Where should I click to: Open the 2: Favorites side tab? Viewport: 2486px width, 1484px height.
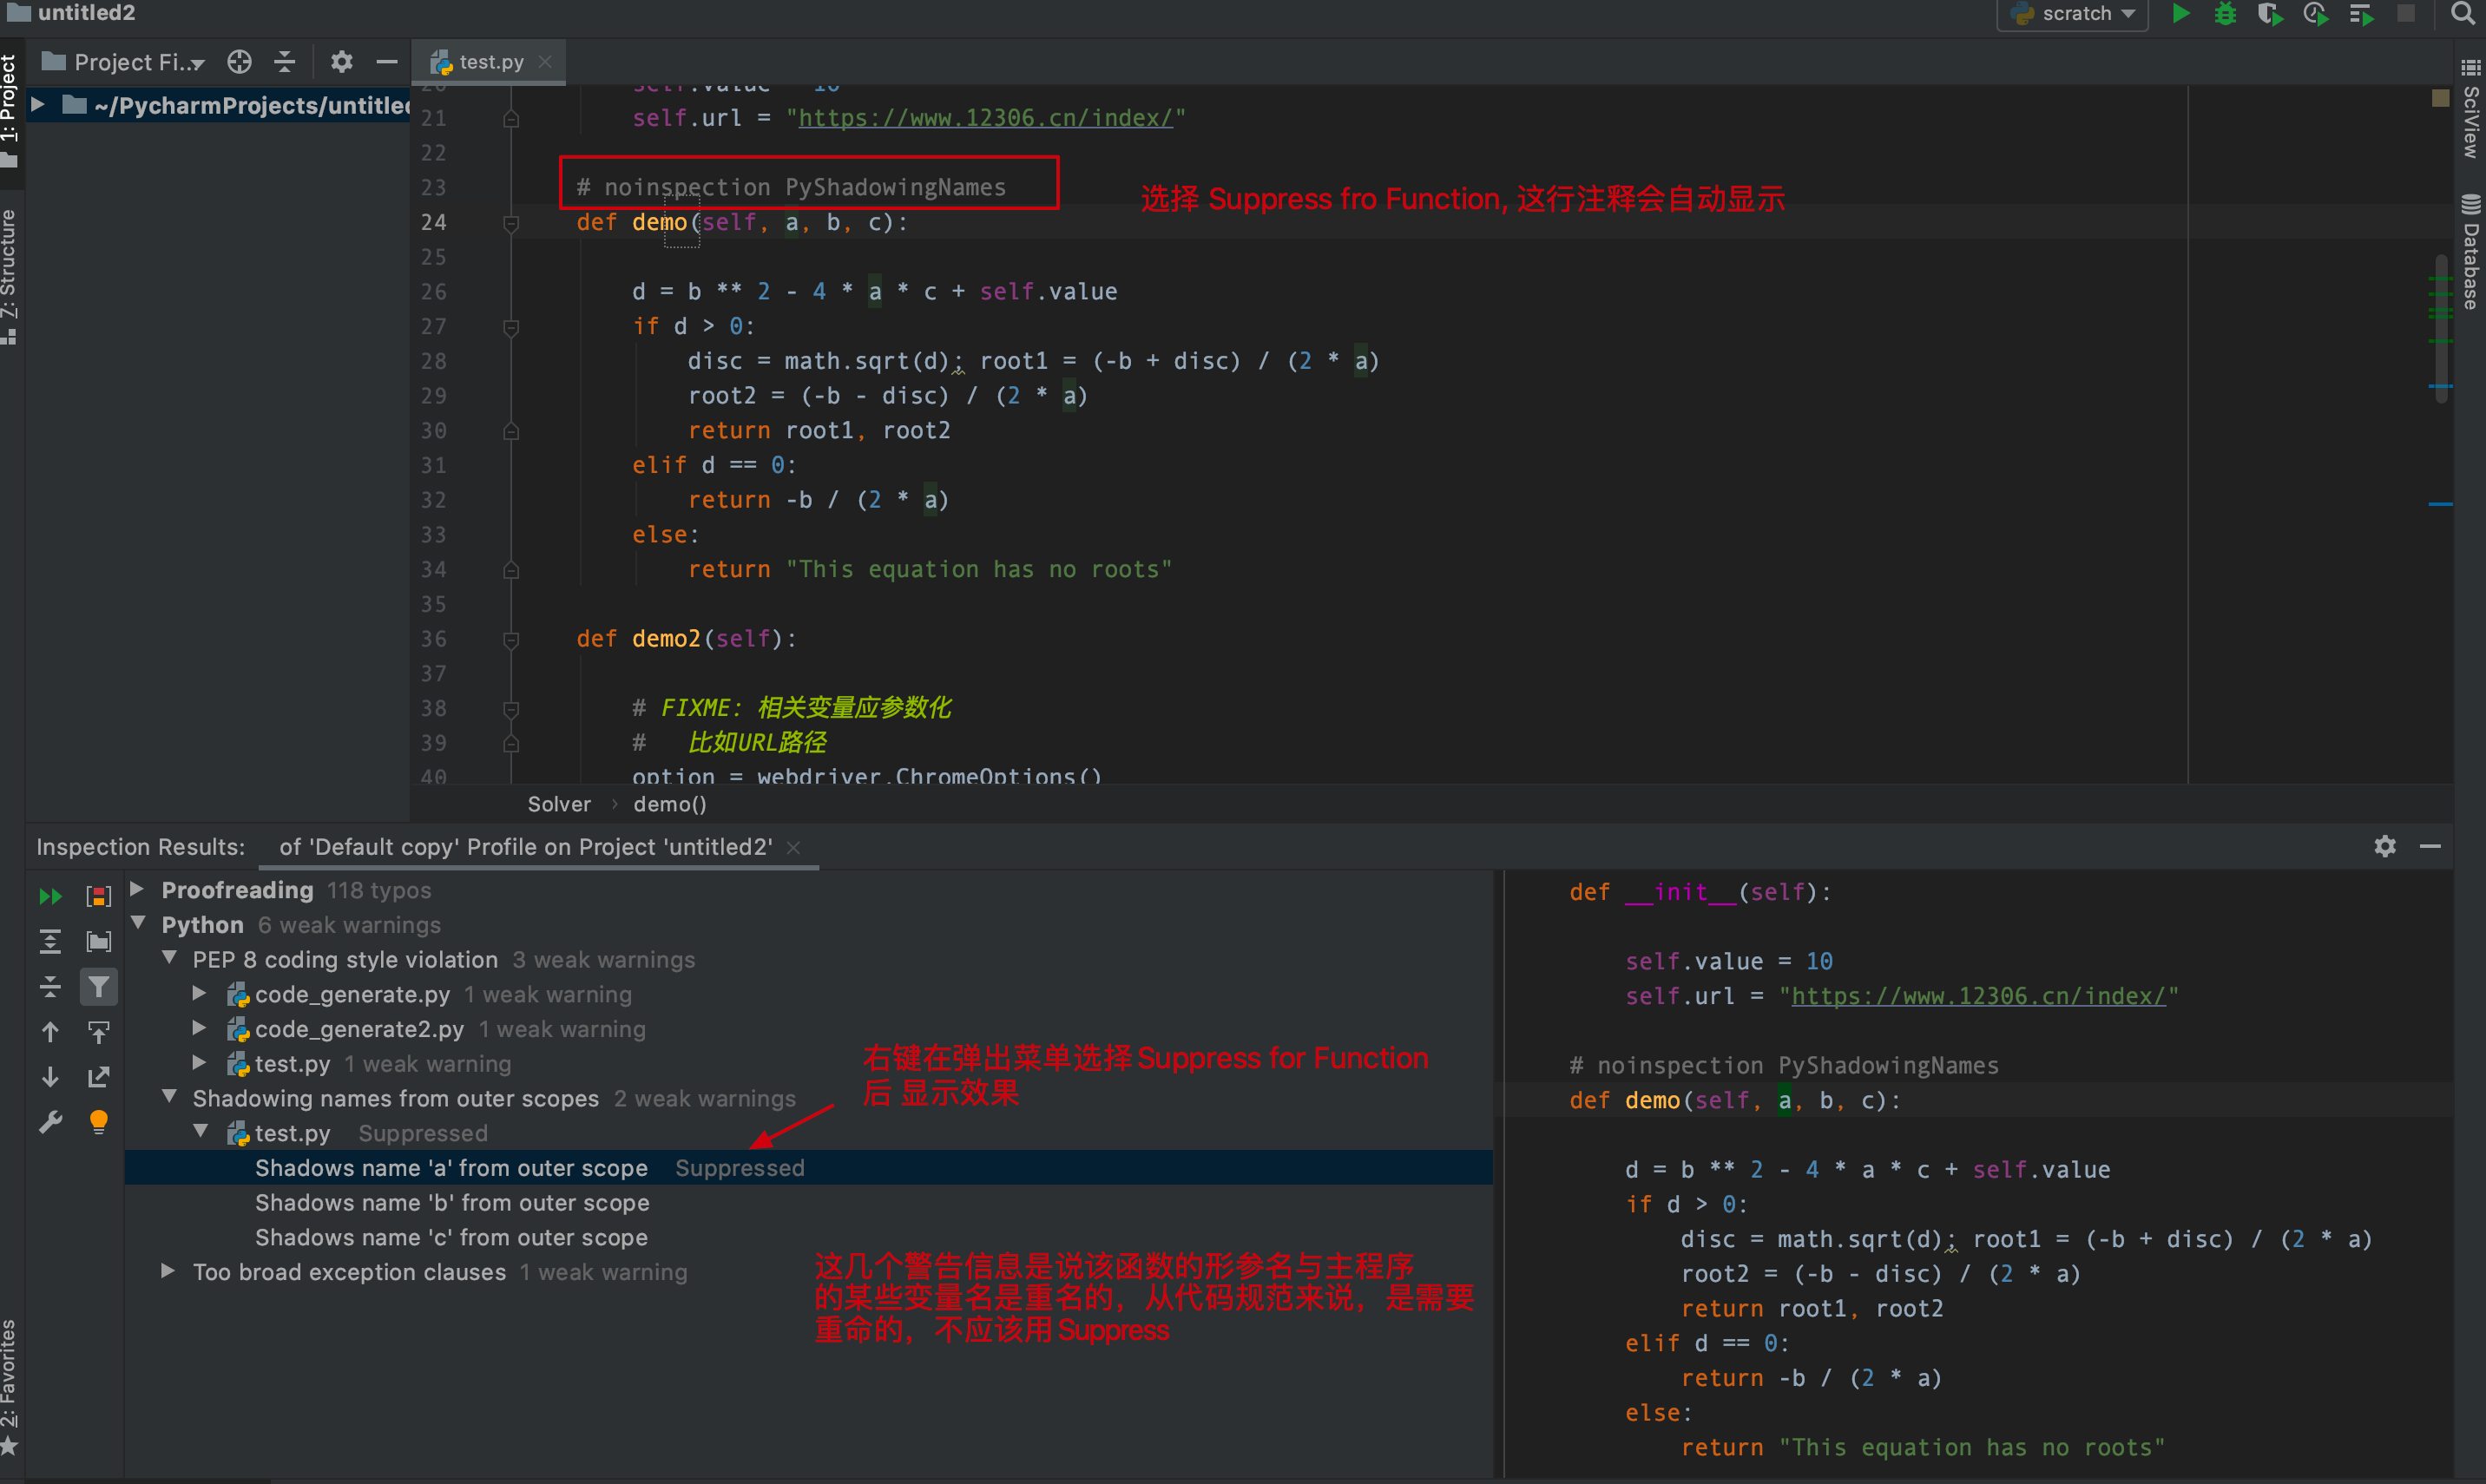[x=10, y=1386]
